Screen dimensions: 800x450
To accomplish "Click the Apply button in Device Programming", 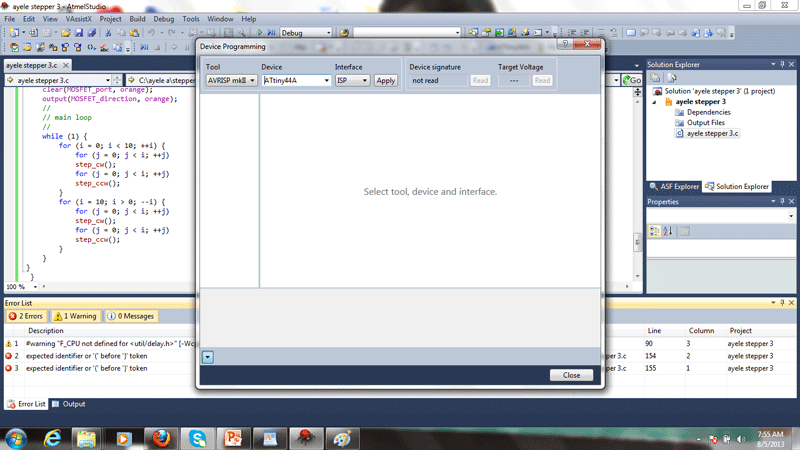I will point(386,81).
